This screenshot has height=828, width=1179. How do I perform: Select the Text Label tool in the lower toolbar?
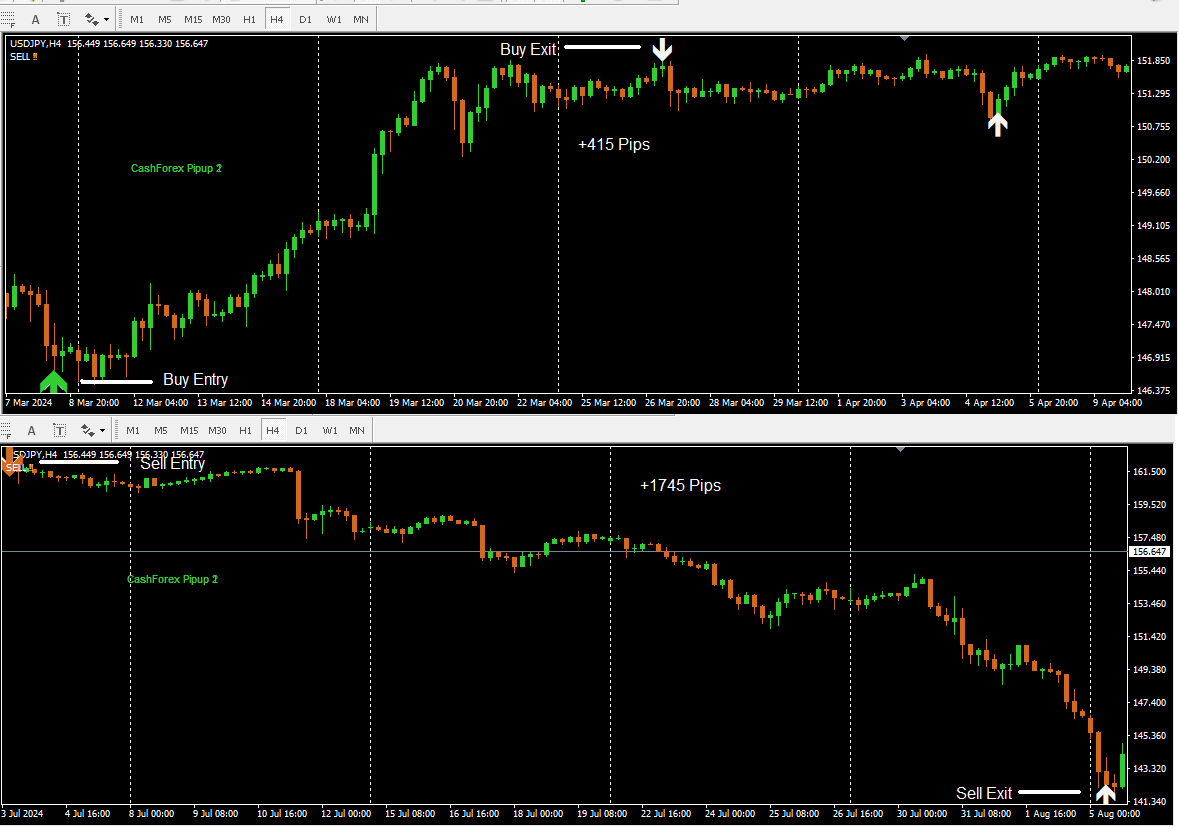pyautogui.click(x=60, y=430)
